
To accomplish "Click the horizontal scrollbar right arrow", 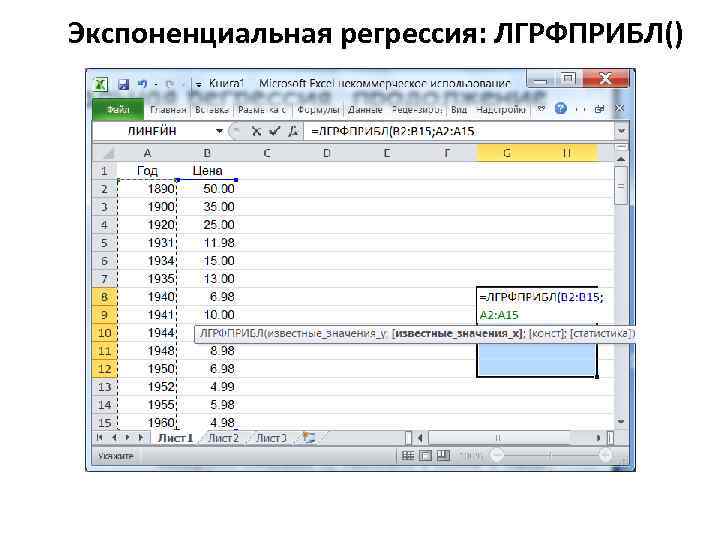I will [598, 438].
